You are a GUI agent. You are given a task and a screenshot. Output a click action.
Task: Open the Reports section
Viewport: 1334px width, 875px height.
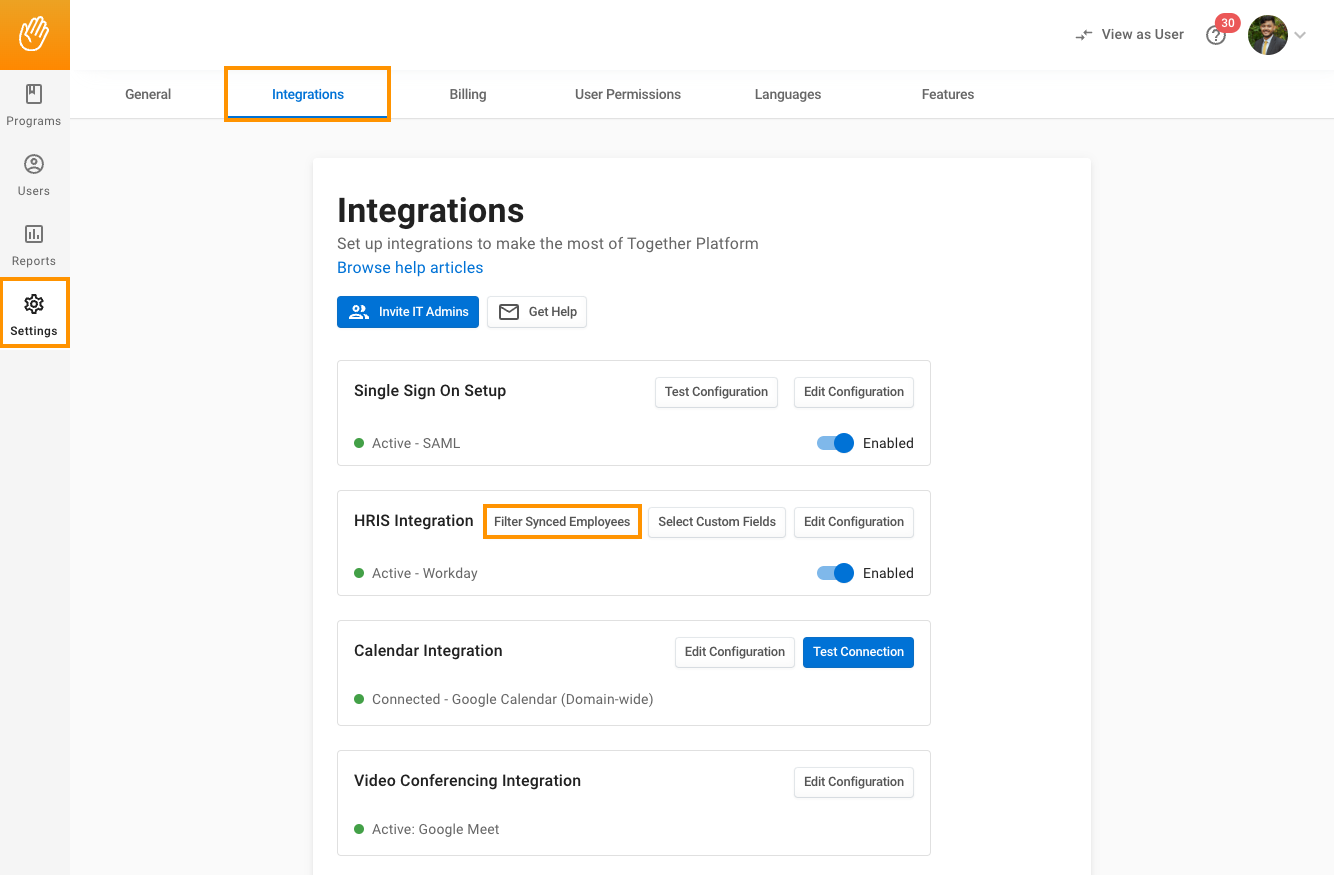click(34, 245)
